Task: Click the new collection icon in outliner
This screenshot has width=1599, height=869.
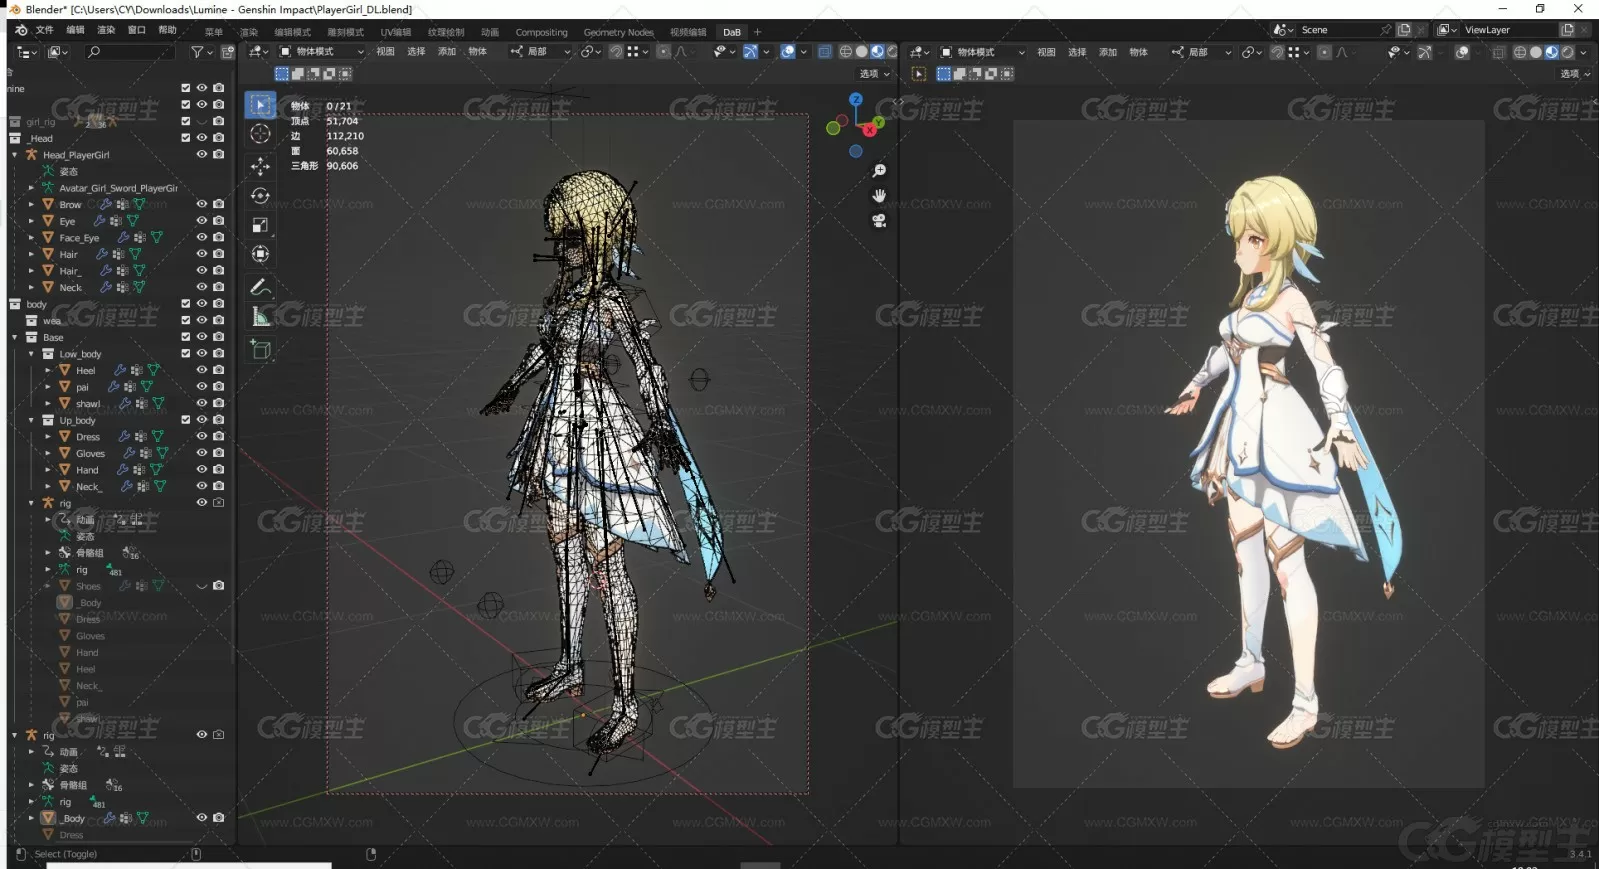Action: point(228,52)
